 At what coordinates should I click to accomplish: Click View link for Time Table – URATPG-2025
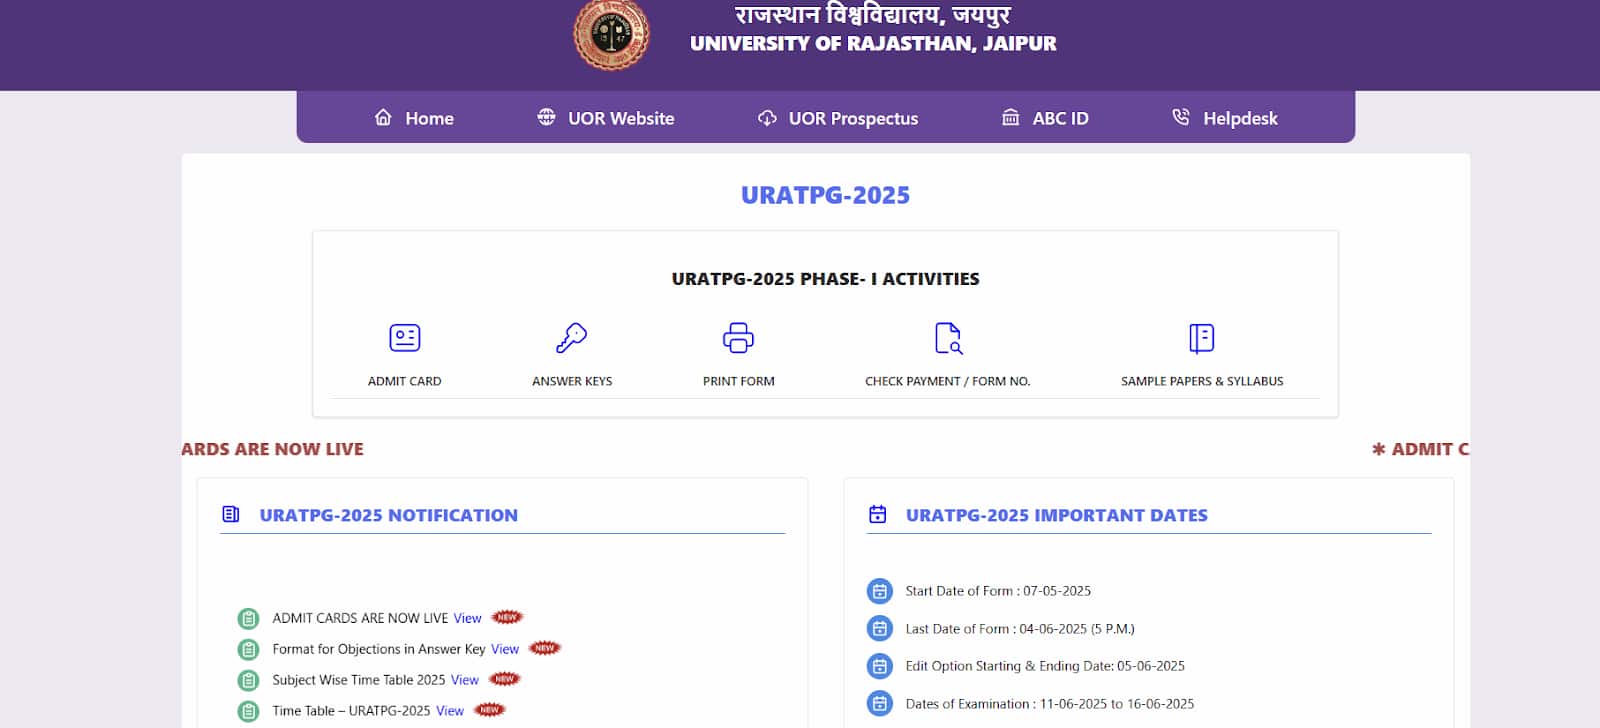450,711
